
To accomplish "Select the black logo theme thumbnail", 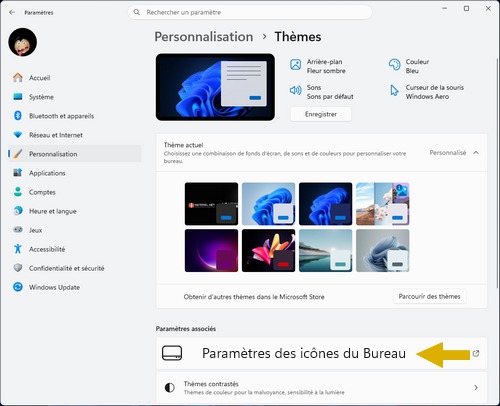I will 211,204.
